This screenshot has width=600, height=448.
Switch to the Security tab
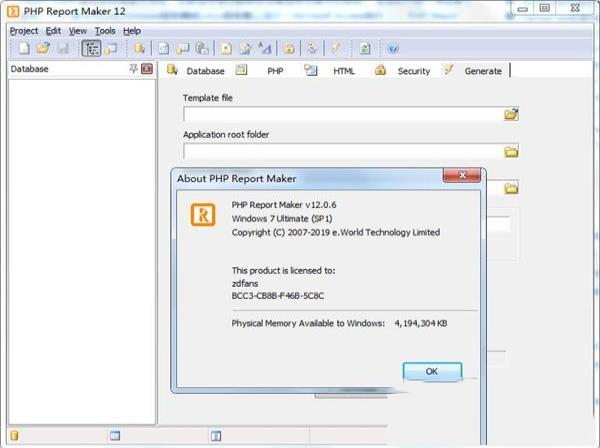pos(403,71)
